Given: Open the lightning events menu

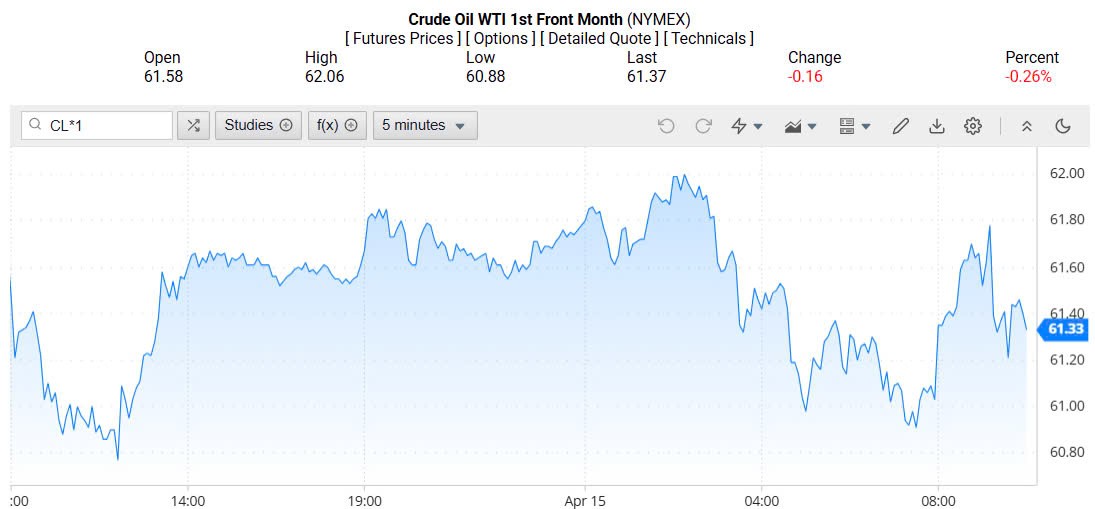Looking at the screenshot, I should (x=747, y=126).
